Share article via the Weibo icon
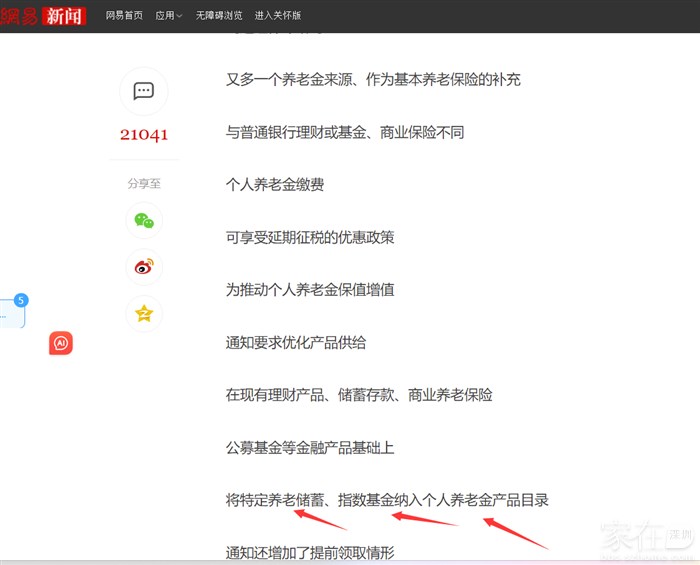 (143, 267)
